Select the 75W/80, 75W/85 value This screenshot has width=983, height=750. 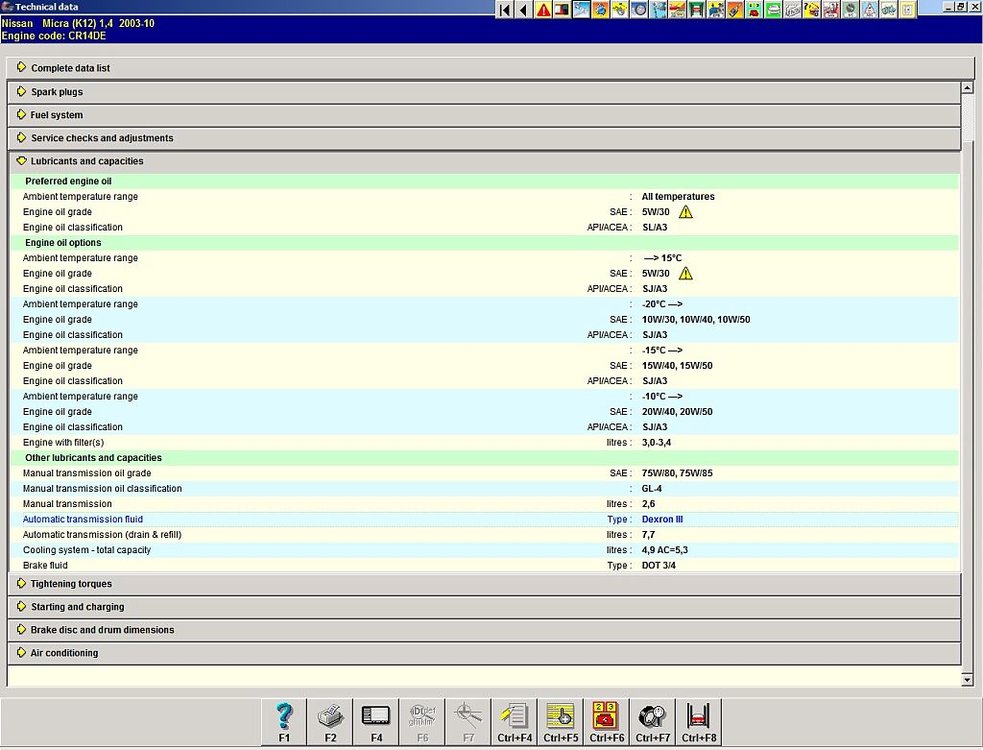pos(677,473)
